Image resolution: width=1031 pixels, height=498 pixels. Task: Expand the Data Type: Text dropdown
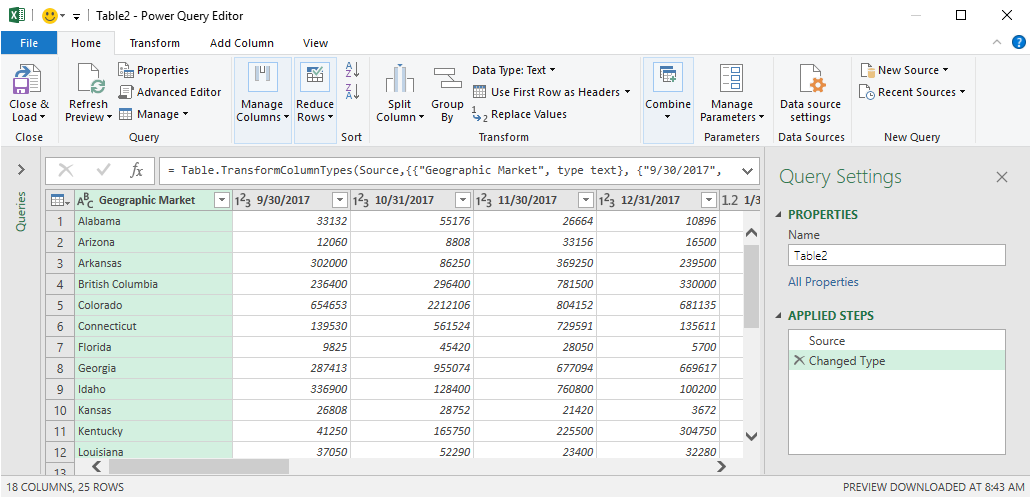point(514,70)
